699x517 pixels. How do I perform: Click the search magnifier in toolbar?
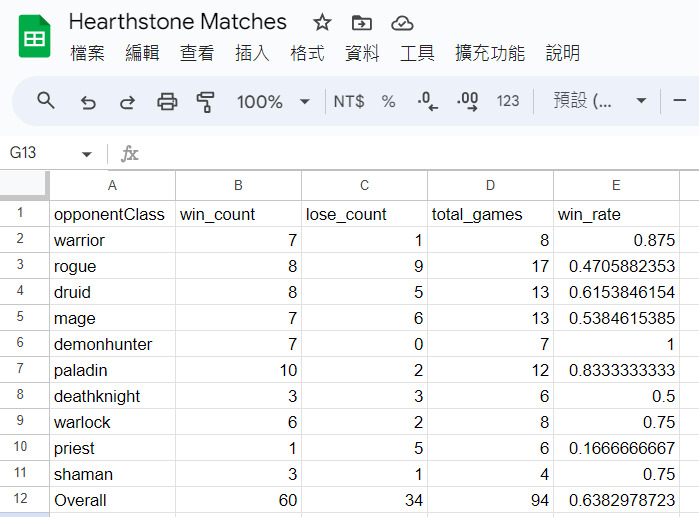point(45,101)
